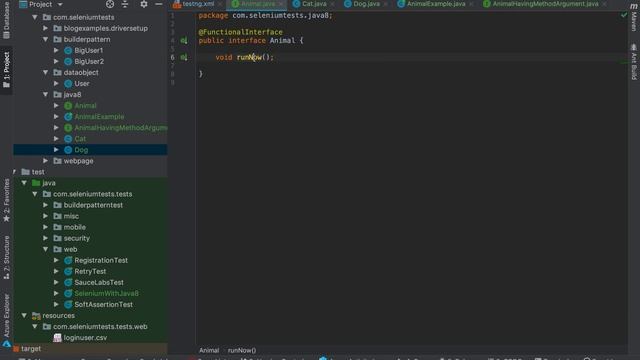Switch to AnimalExample.java tab
The height and width of the screenshot is (360, 640).
tap(436, 4)
